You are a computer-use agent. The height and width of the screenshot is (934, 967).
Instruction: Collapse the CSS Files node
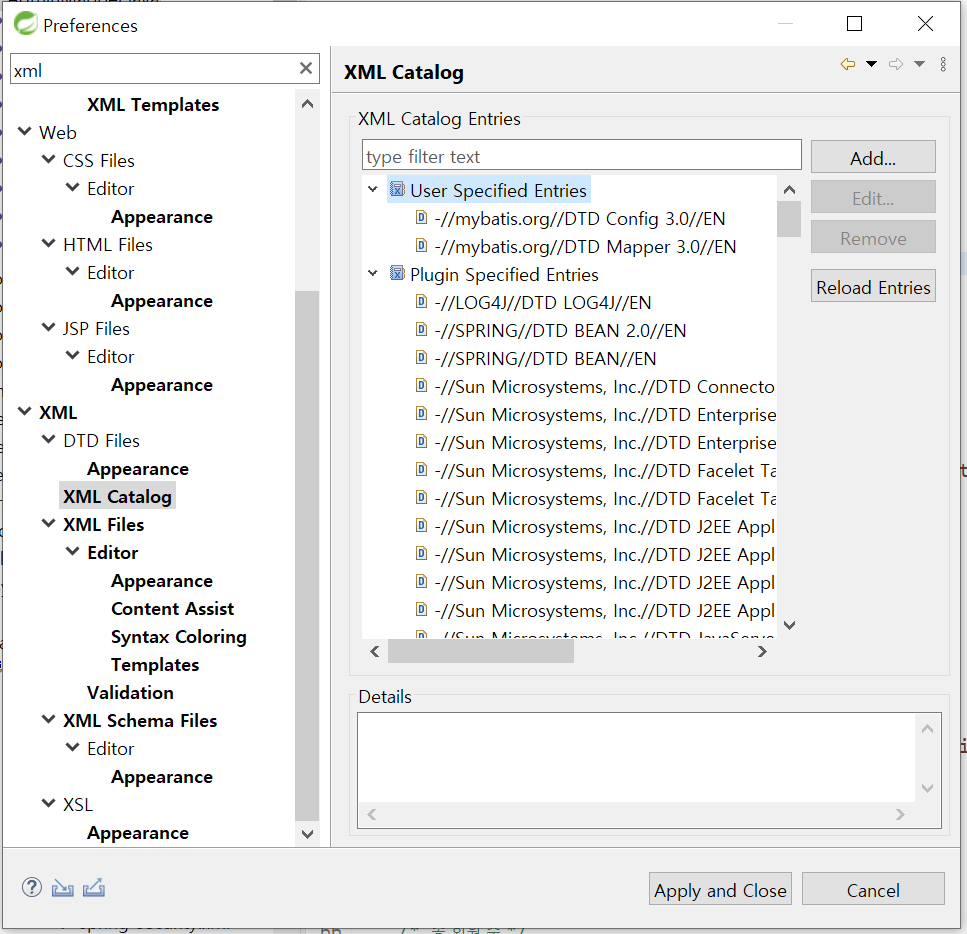[49, 159]
